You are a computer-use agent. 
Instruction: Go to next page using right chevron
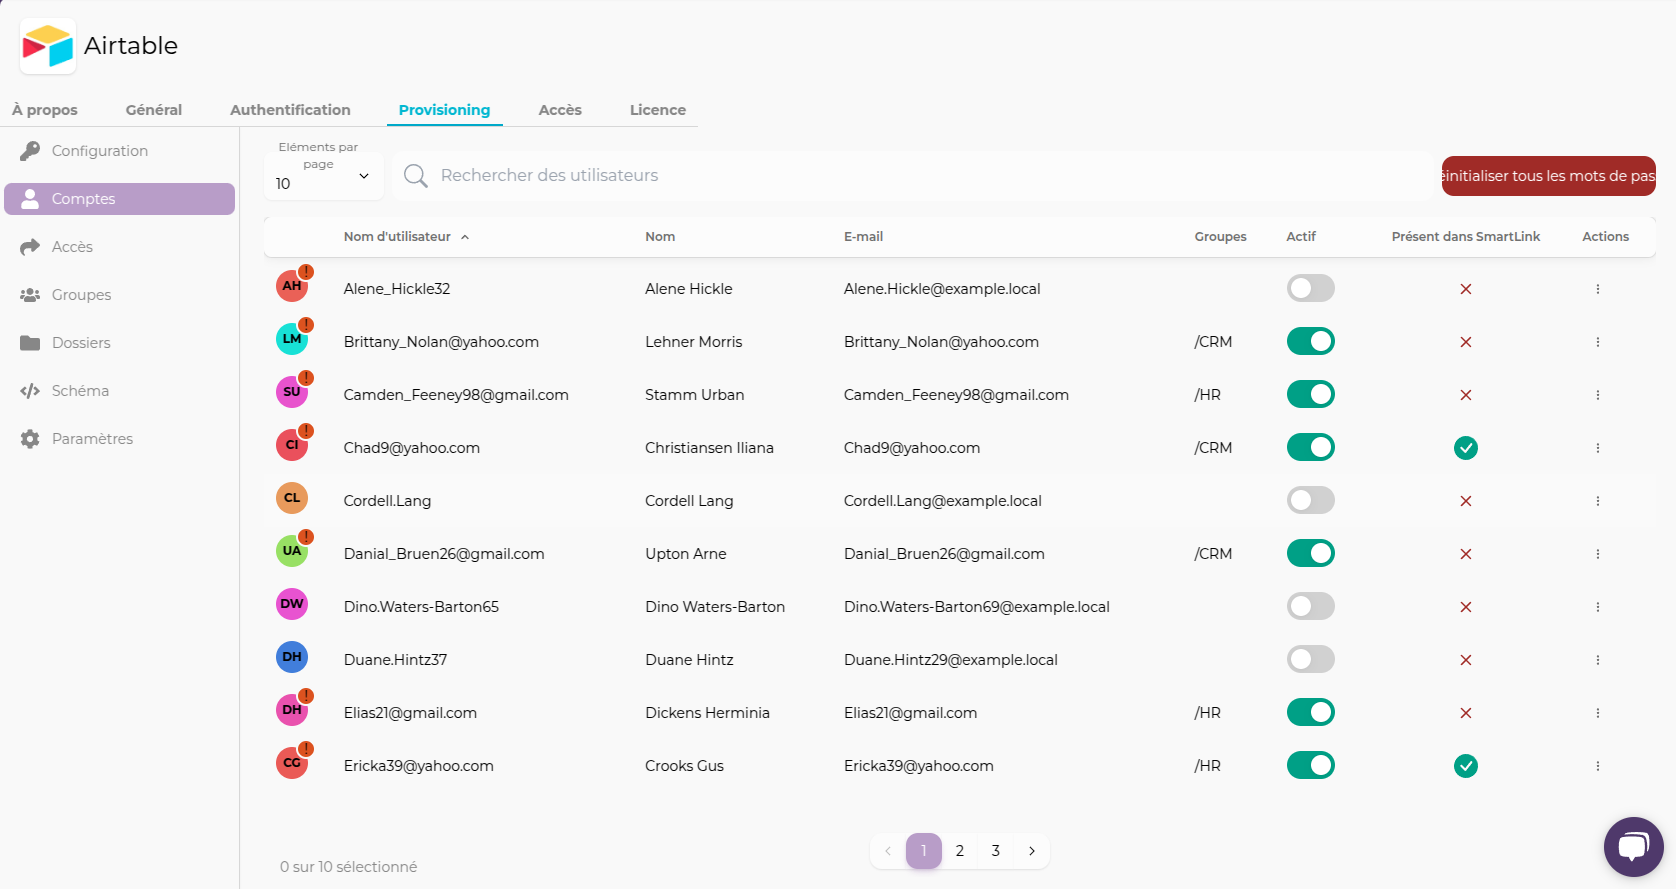pyautogui.click(x=1031, y=851)
